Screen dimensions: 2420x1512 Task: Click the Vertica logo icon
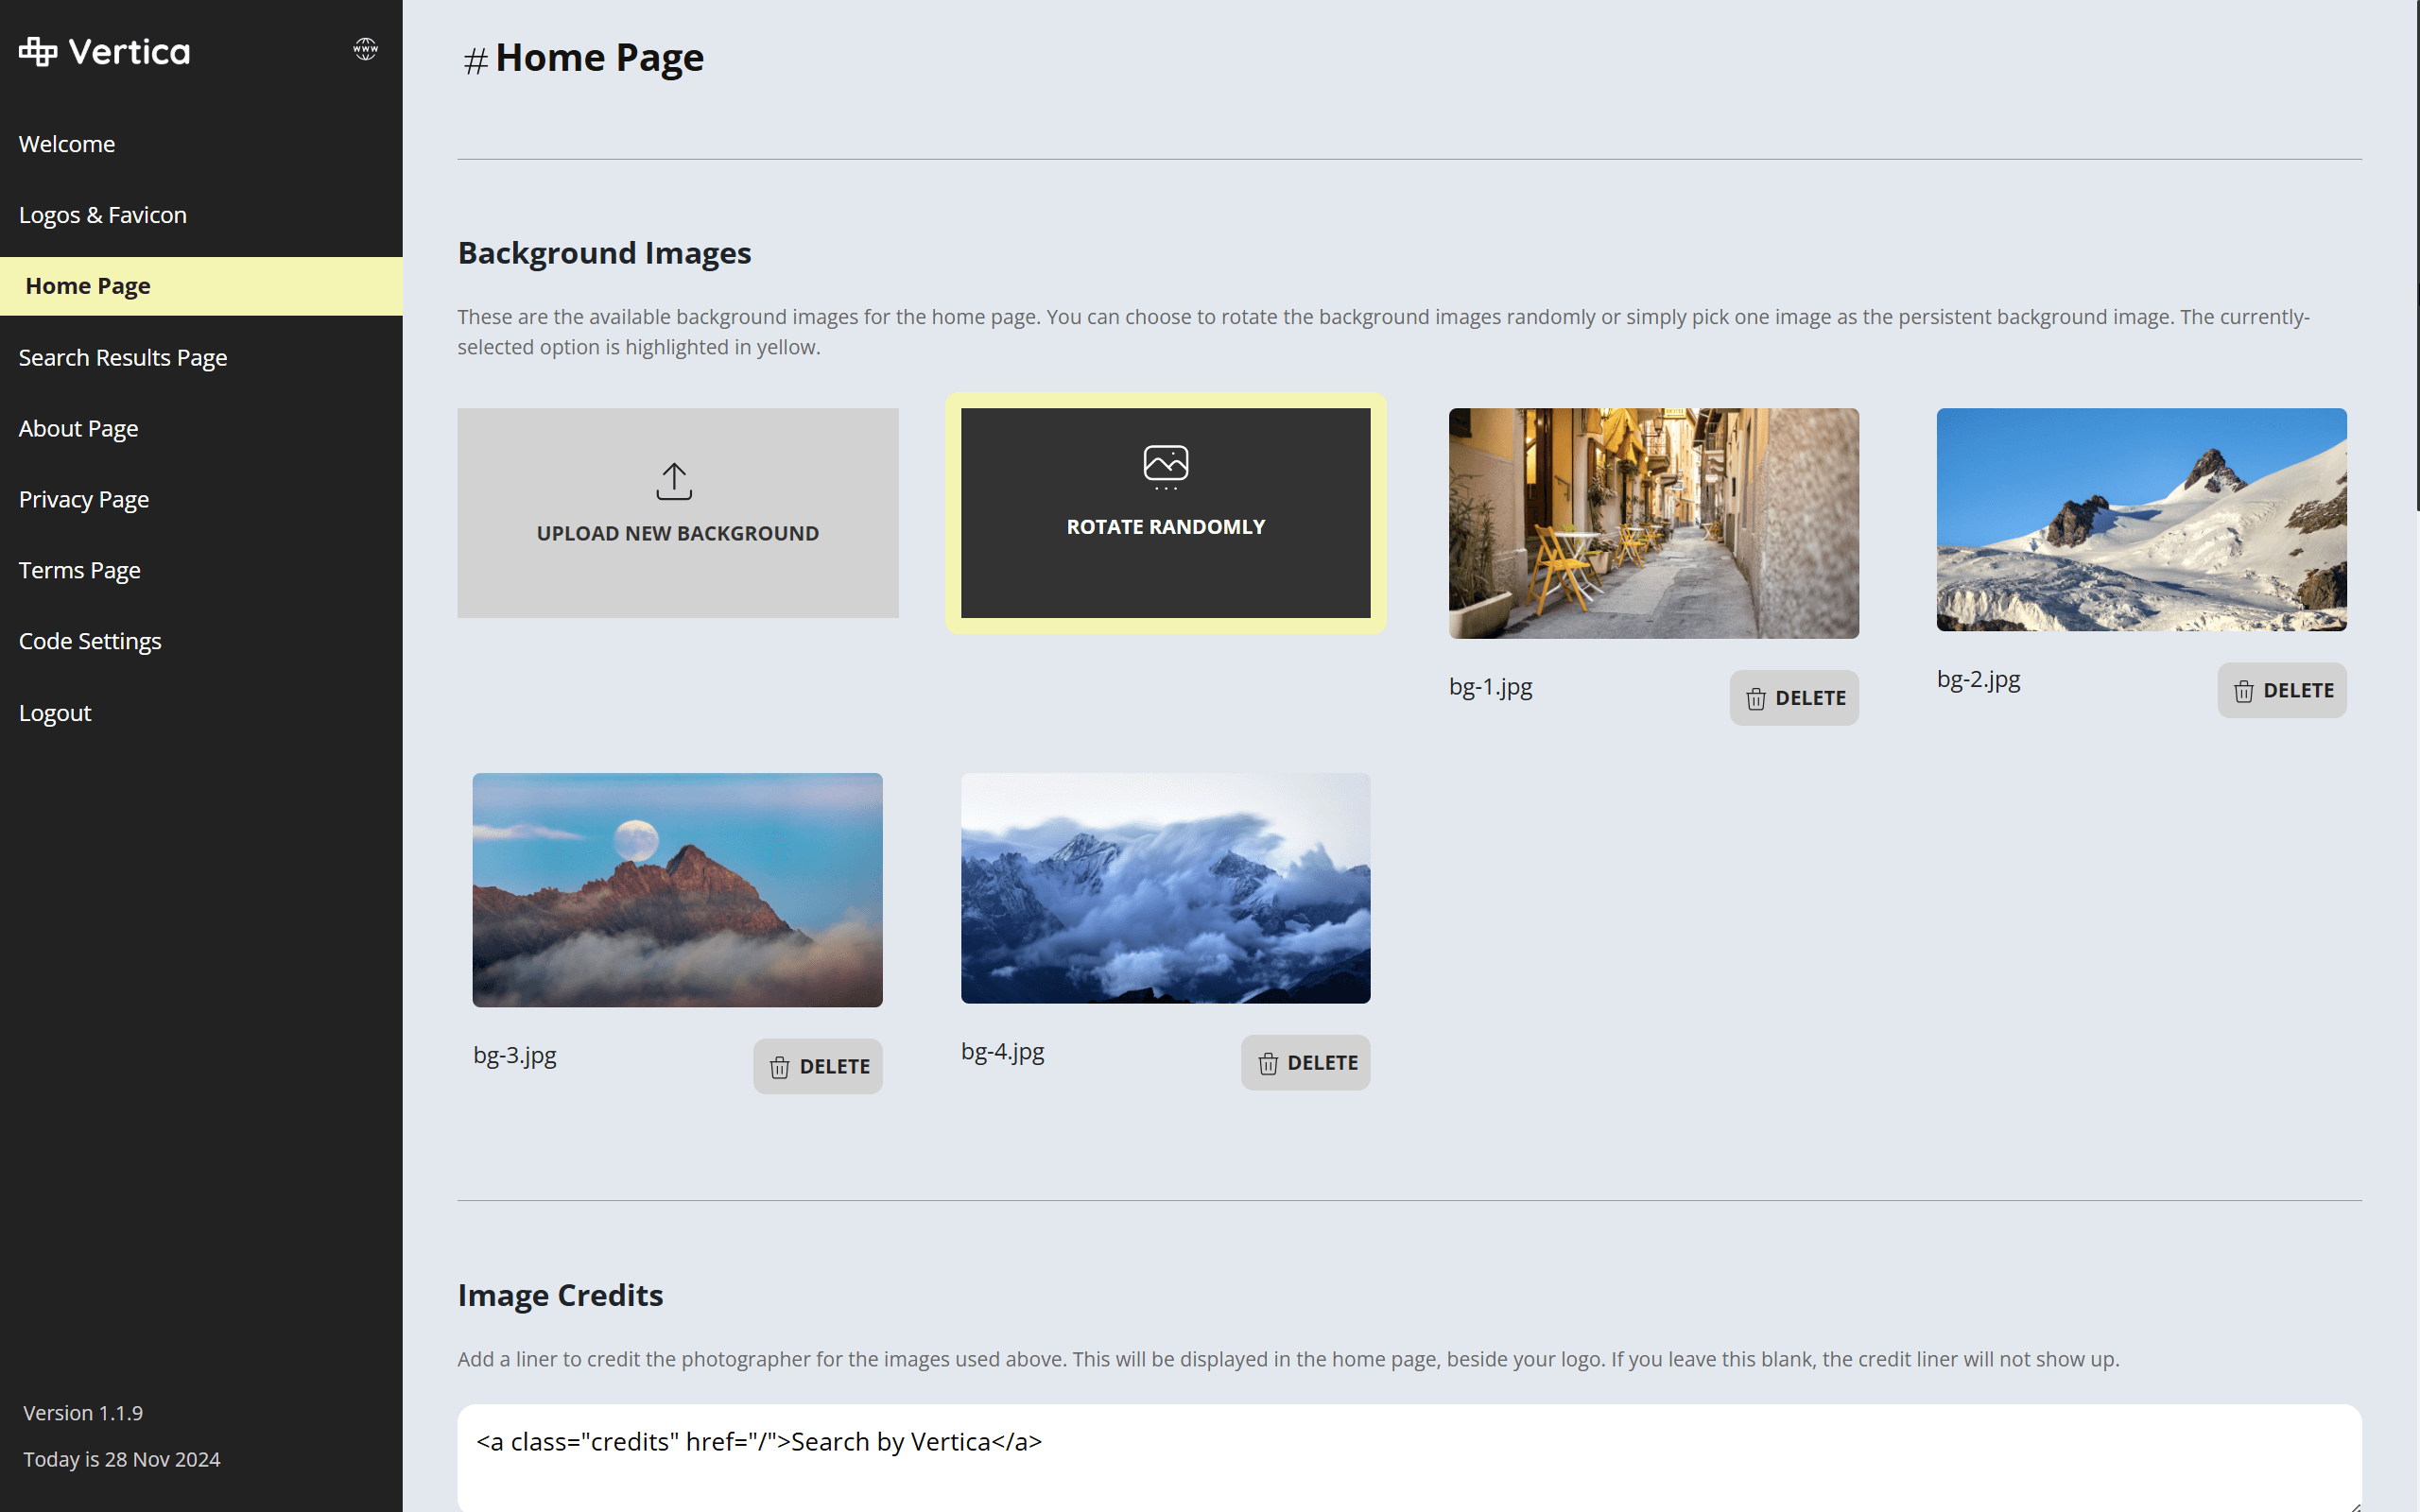point(36,50)
